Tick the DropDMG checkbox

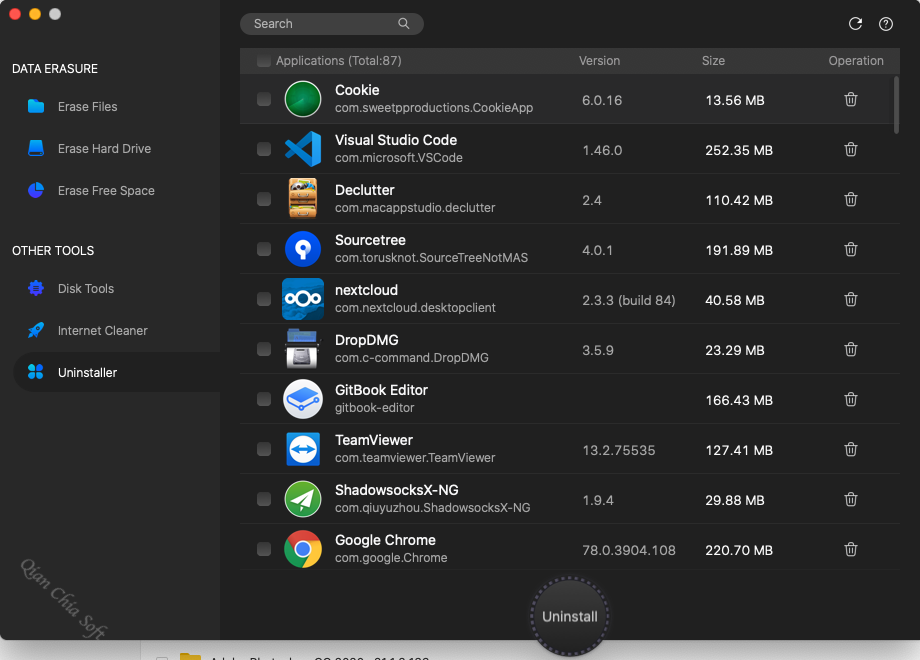click(x=264, y=349)
